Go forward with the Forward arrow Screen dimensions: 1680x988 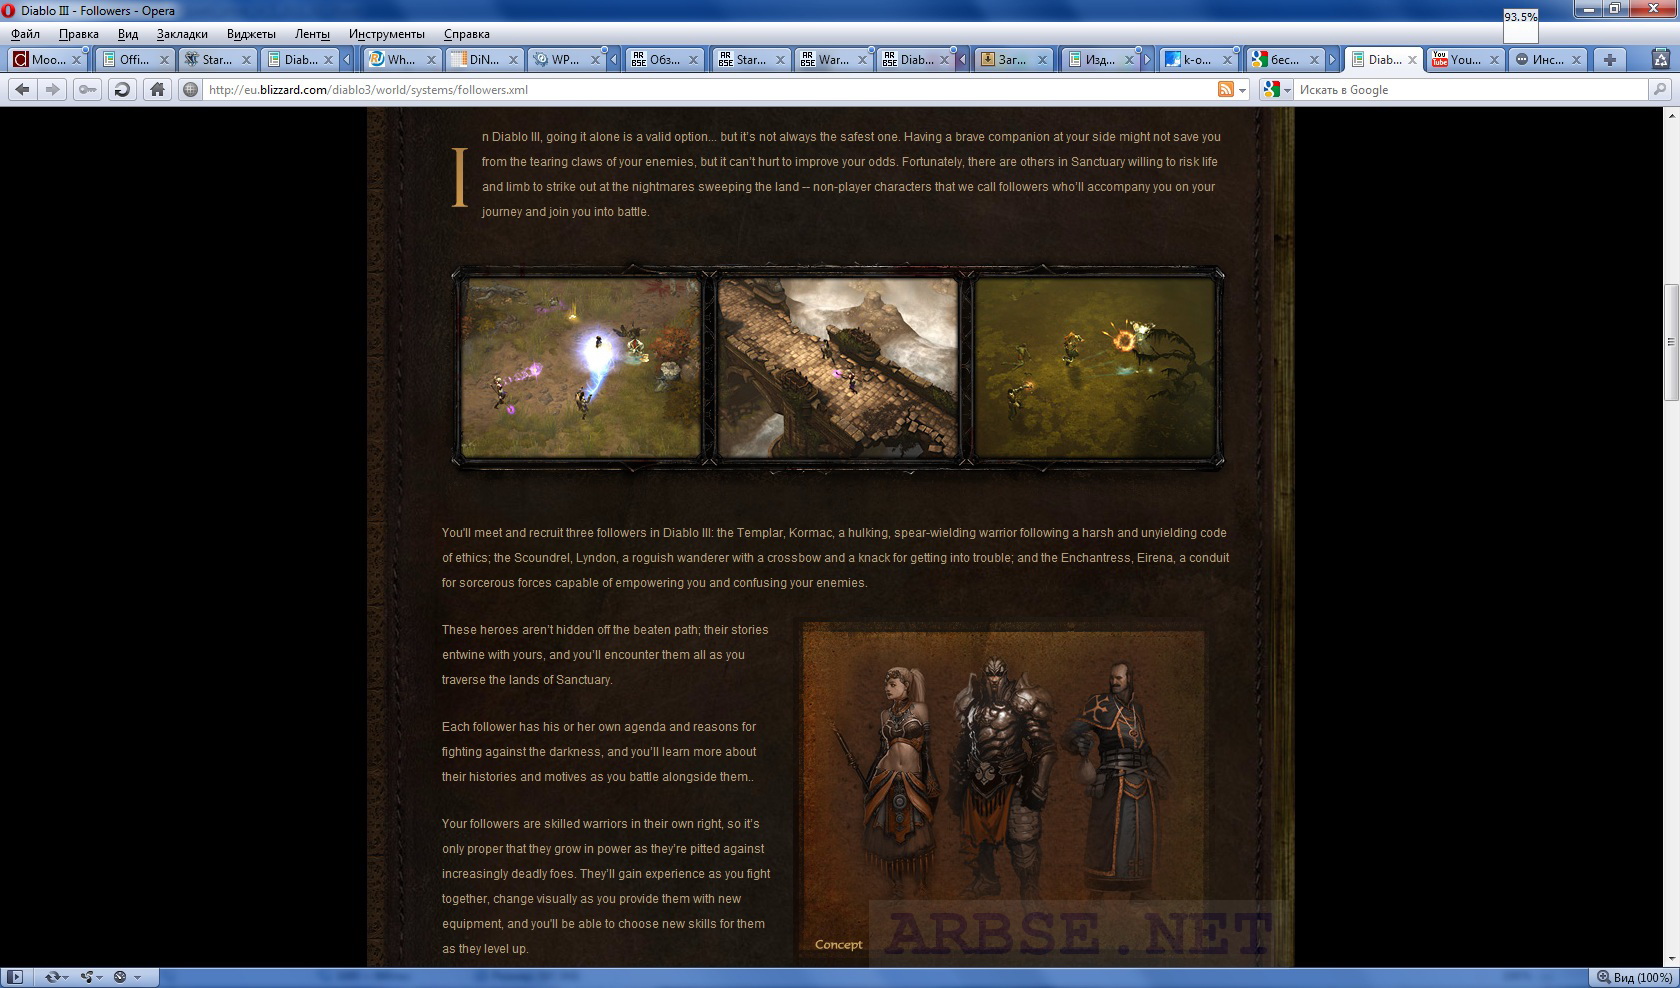(x=52, y=90)
